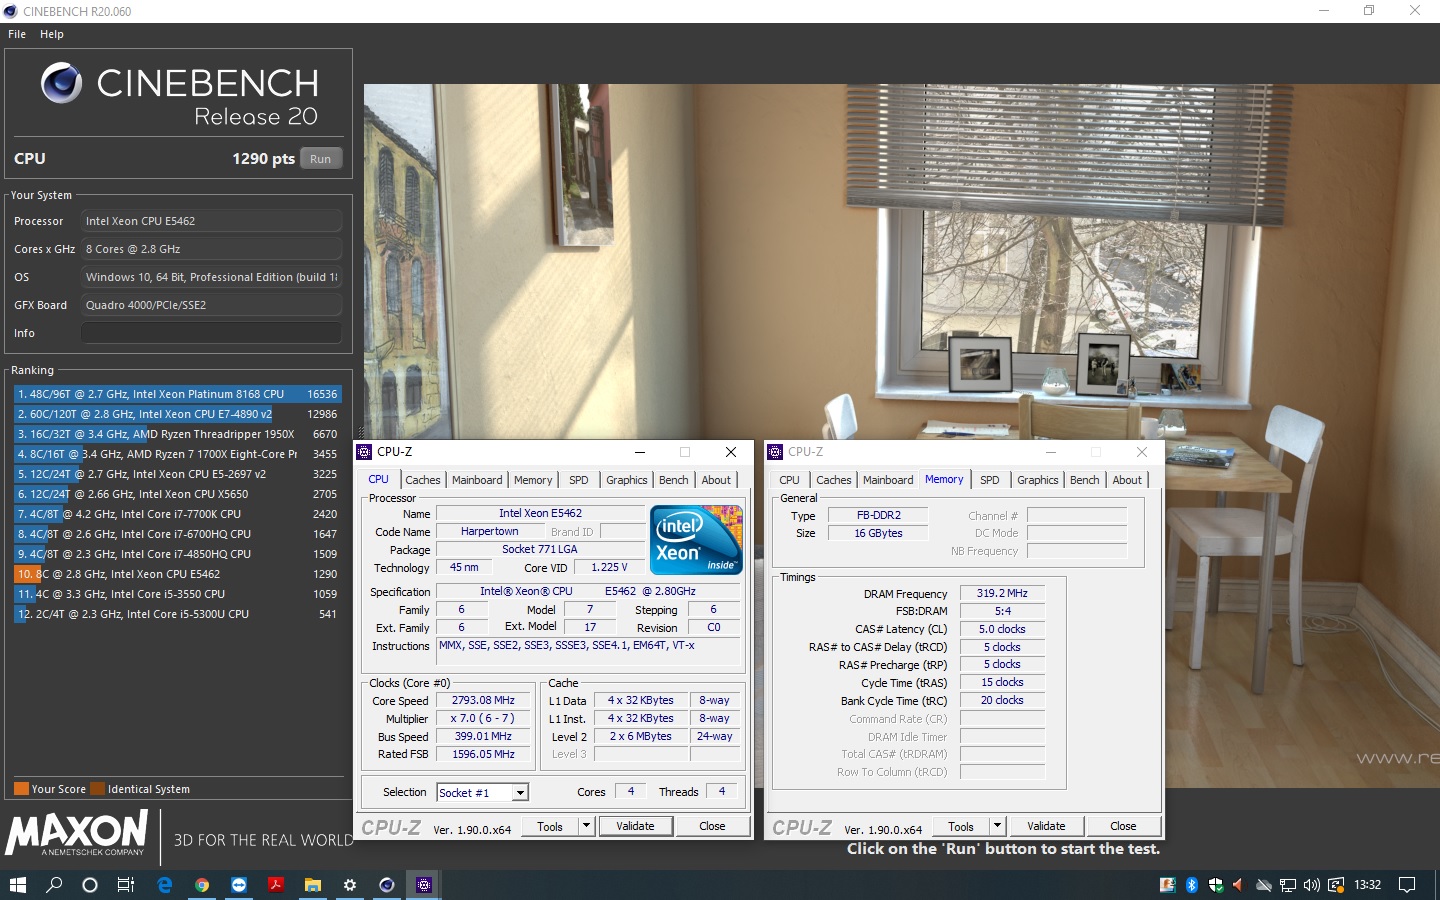Open the Windows Start menu

point(17,885)
